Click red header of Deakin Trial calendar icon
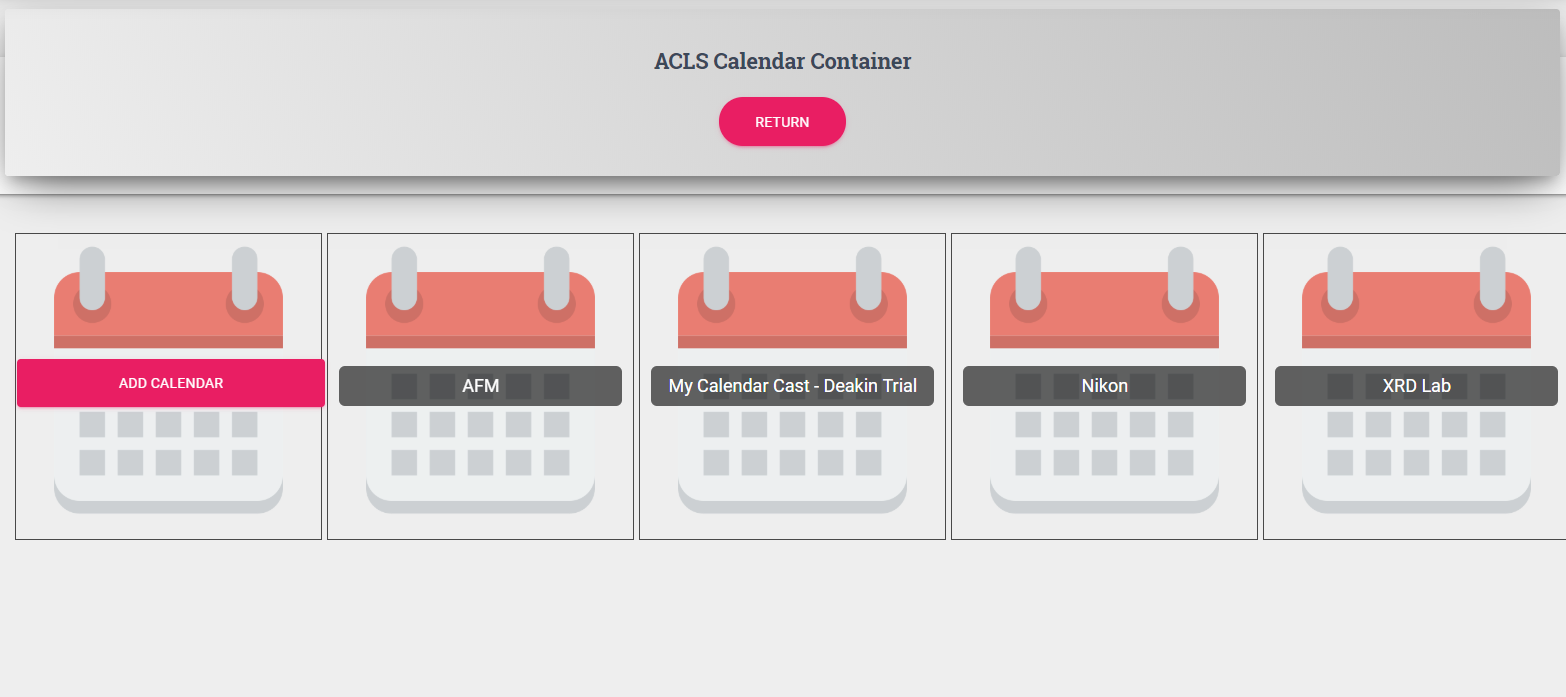The height and width of the screenshot is (697, 1566). click(792, 310)
